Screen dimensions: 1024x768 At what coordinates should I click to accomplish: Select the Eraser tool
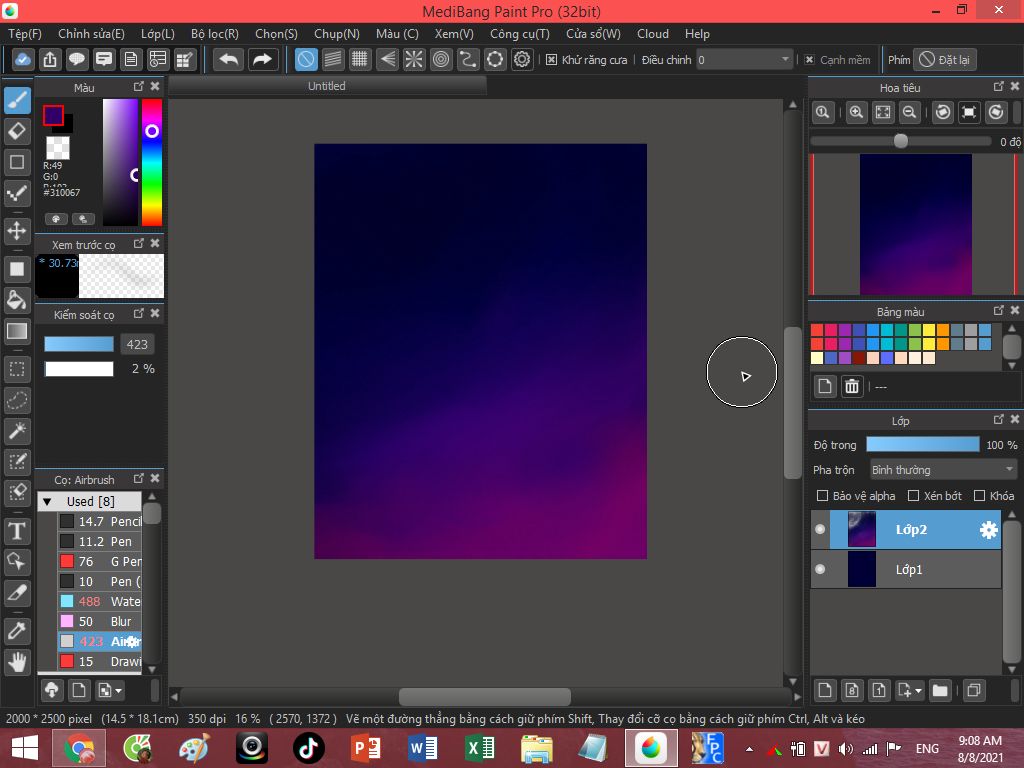(x=18, y=131)
